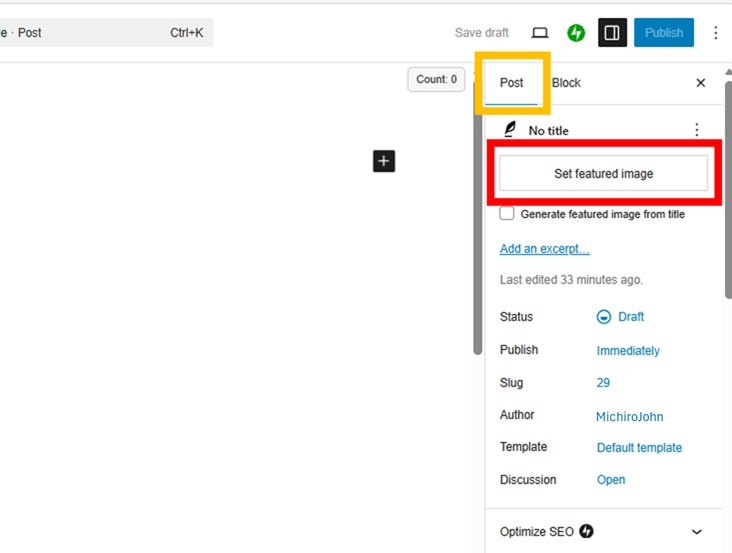This screenshot has width=732, height=553.
Task: Change the publish time from Immediately
Action: (628, 351)
